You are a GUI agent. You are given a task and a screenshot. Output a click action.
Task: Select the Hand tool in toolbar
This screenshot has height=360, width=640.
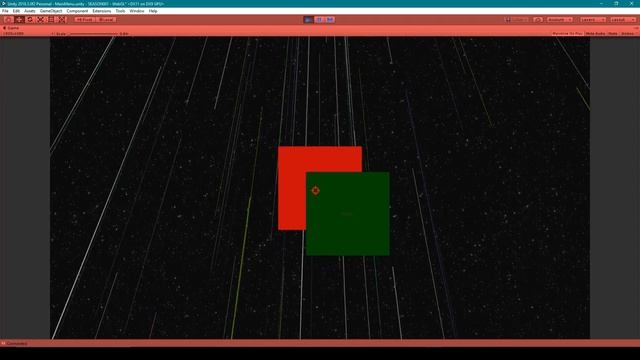tap(8, 20)
